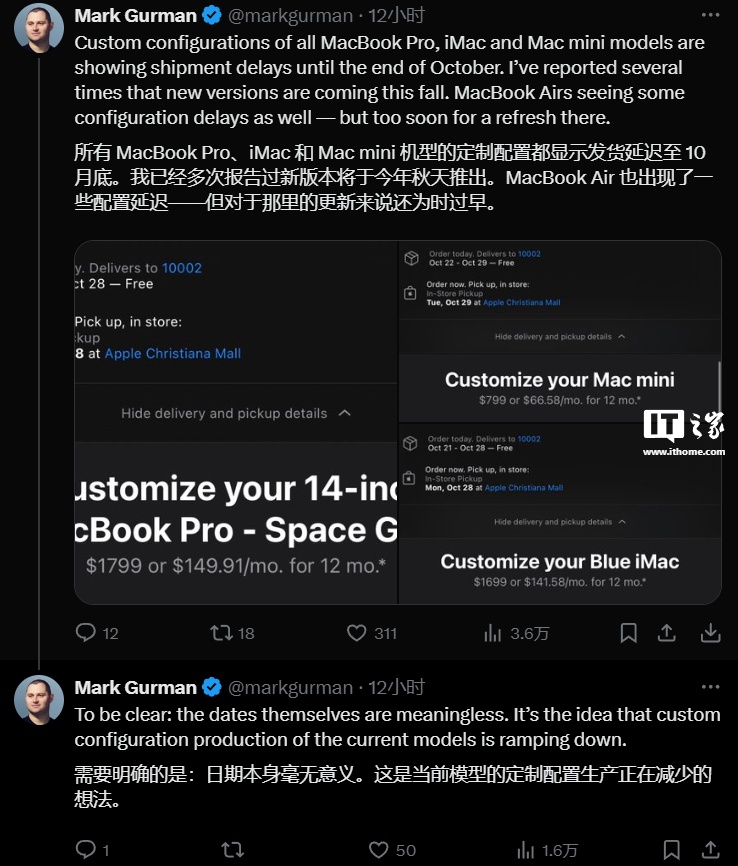Reply to the first tweet
This screenshot has width=738, height=866.
(87, 632)
